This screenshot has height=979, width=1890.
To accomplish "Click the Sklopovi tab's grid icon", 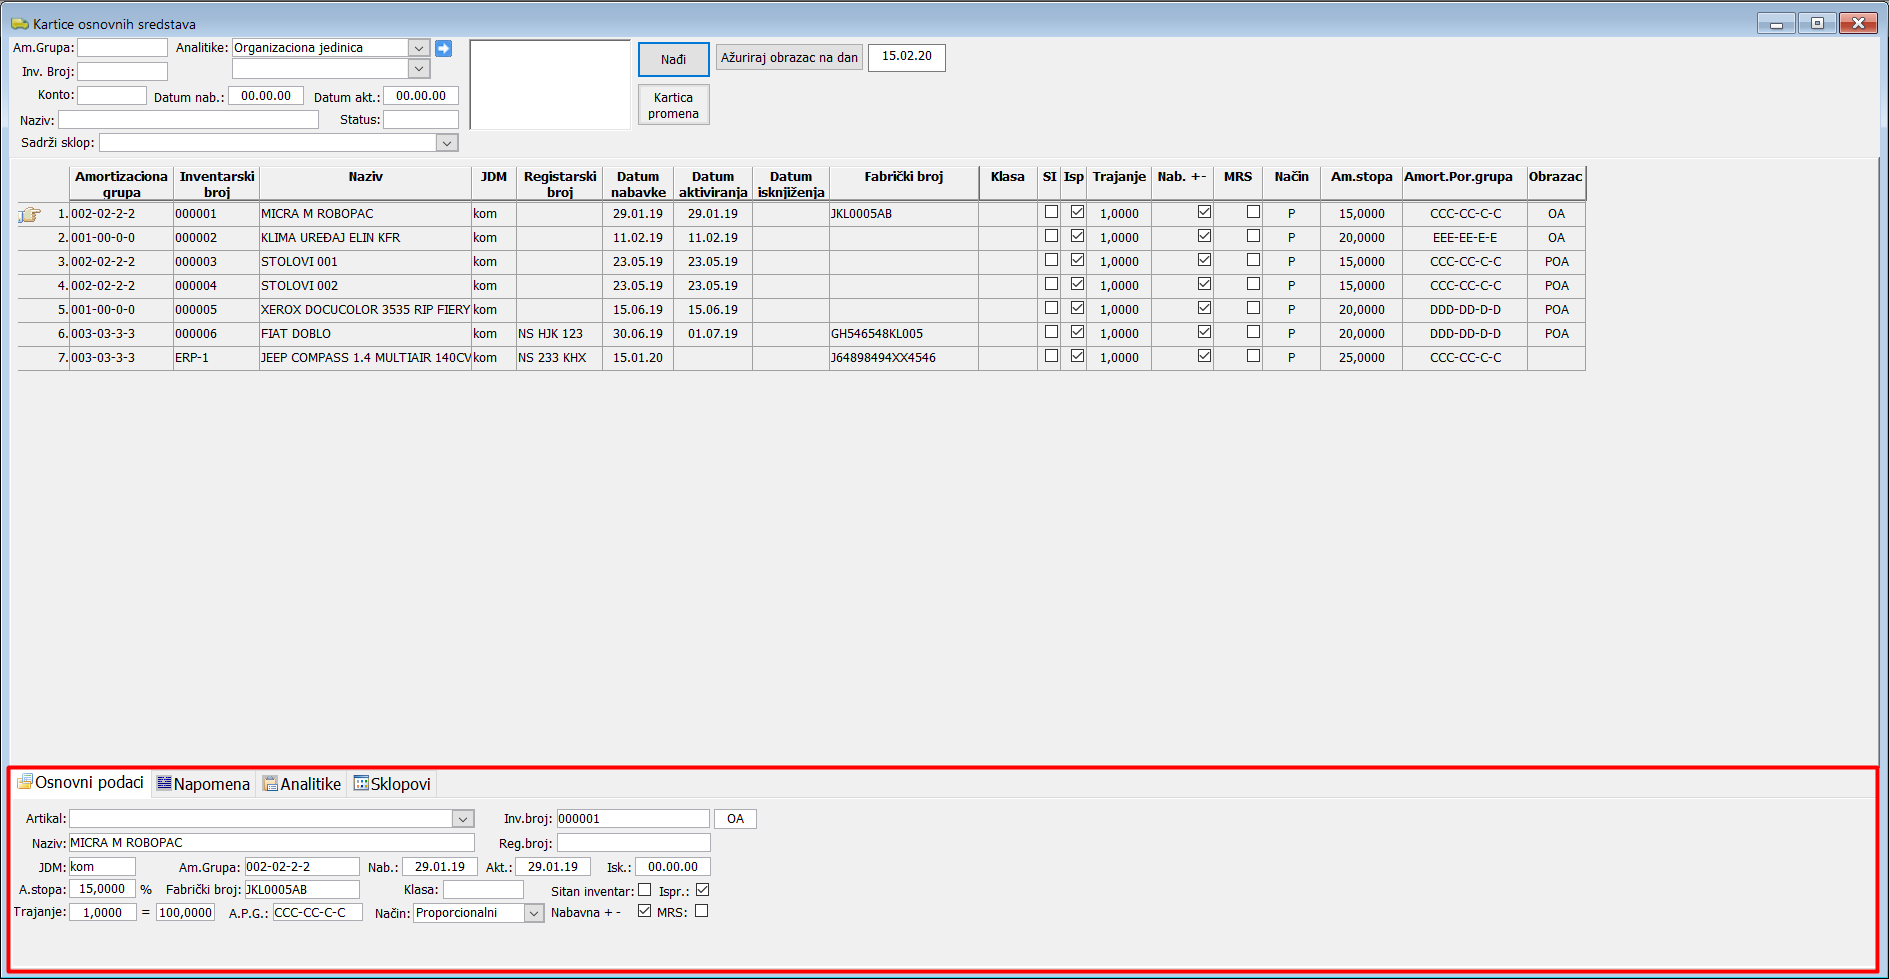I will (361, 783).
